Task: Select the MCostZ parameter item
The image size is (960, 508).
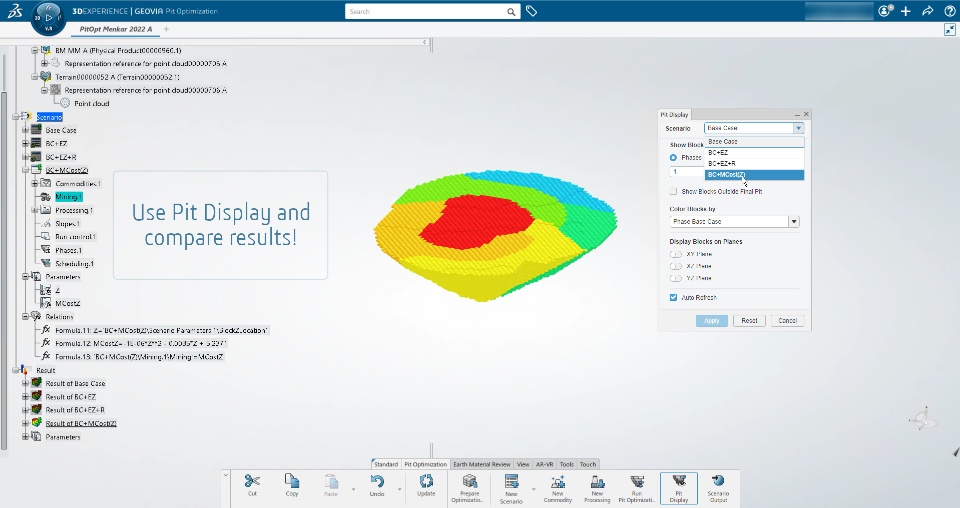Action: pyautogui.click(x=67, y=304)
